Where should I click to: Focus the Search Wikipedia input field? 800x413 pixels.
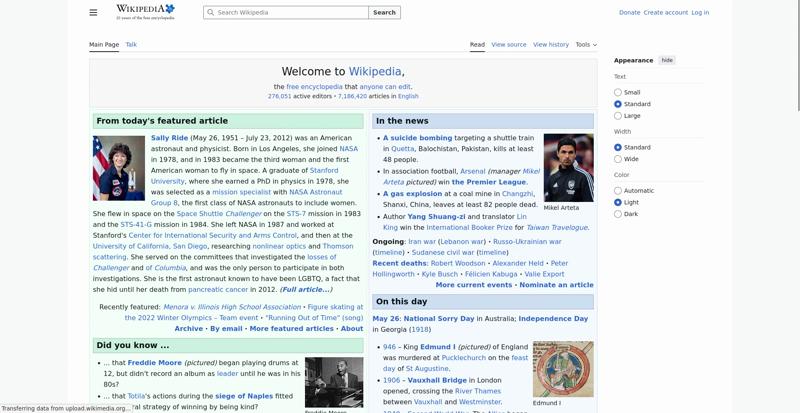coord(286,12)
